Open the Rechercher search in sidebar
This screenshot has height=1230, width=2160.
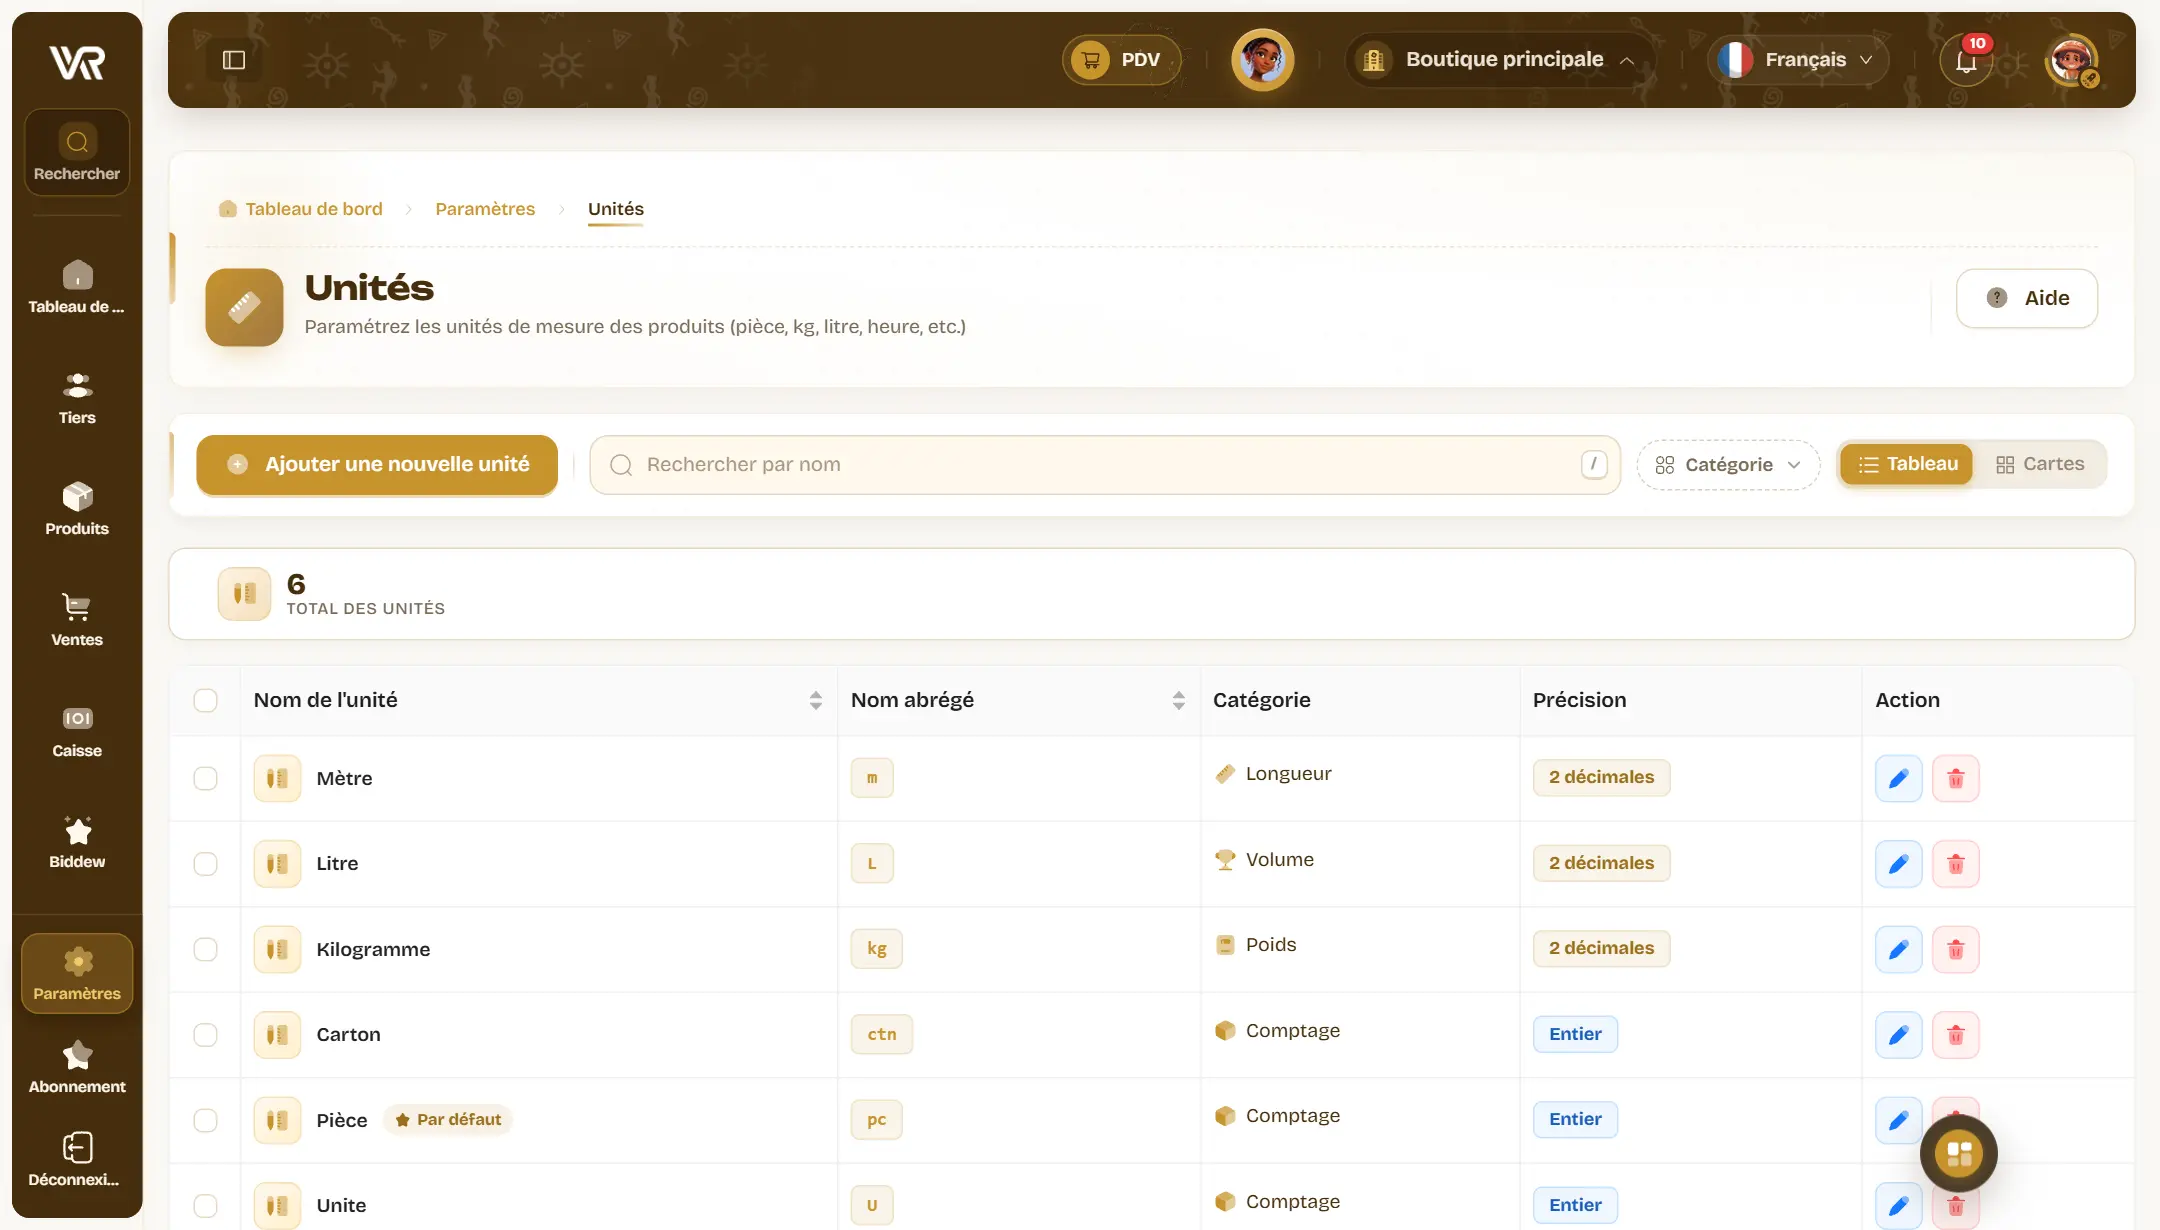[x=77, y=153]
